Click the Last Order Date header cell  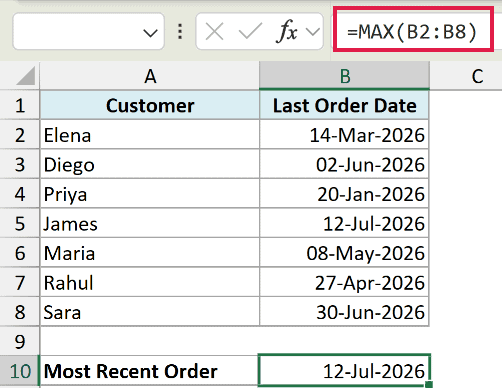point(344,105)
